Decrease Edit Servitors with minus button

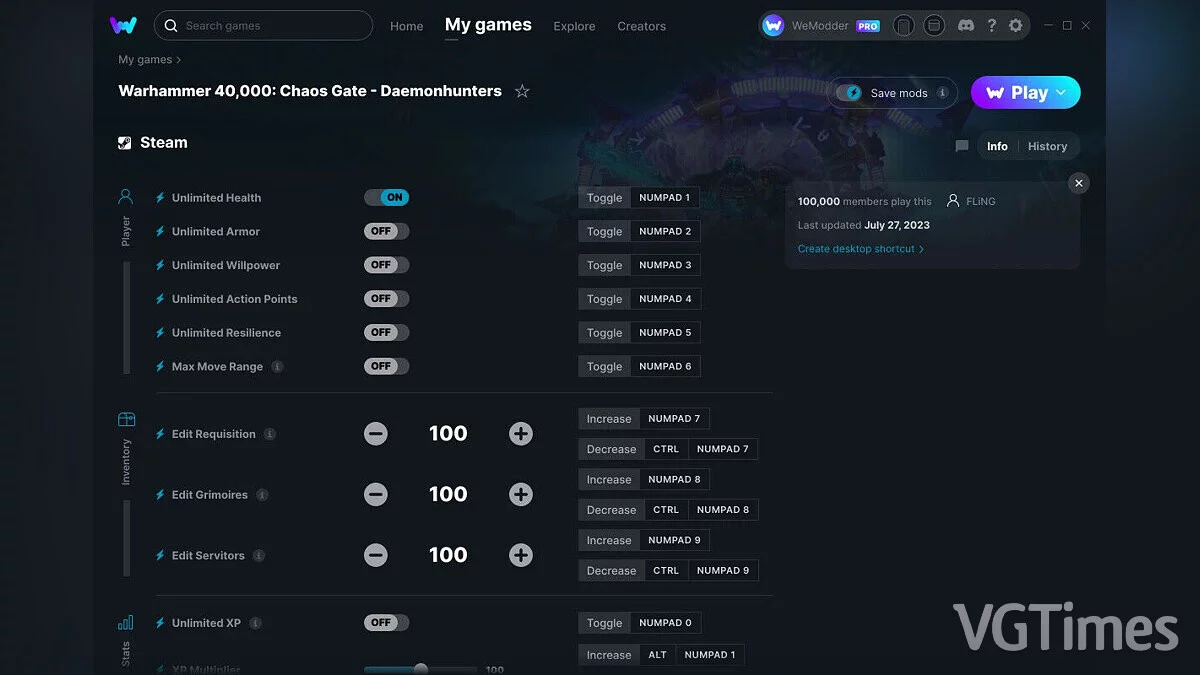pos(376,555)
